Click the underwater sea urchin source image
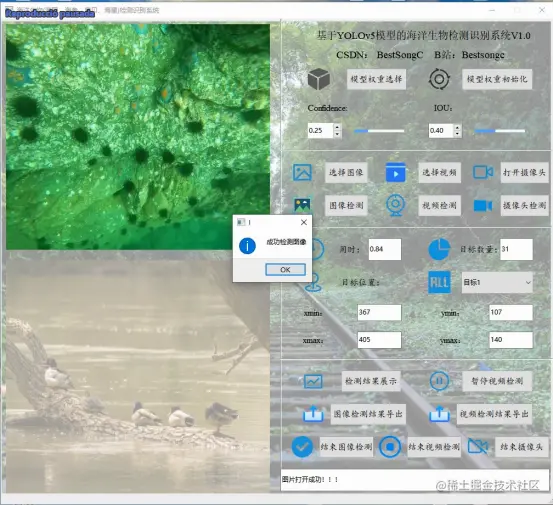Screen dimensions: 554x506 point(138,136)
